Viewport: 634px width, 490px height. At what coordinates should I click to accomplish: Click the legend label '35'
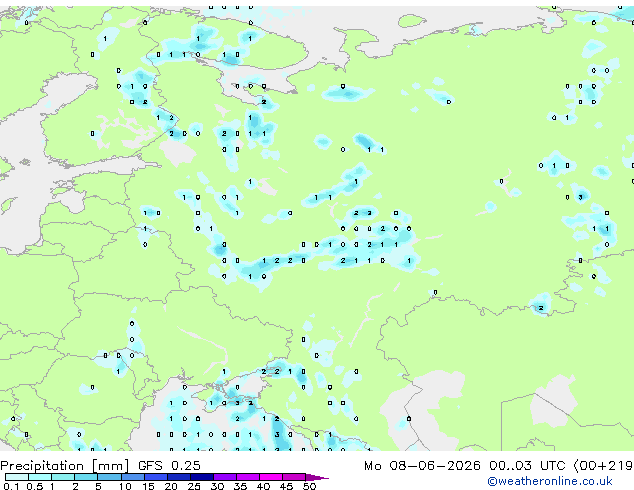click(240, 486)
